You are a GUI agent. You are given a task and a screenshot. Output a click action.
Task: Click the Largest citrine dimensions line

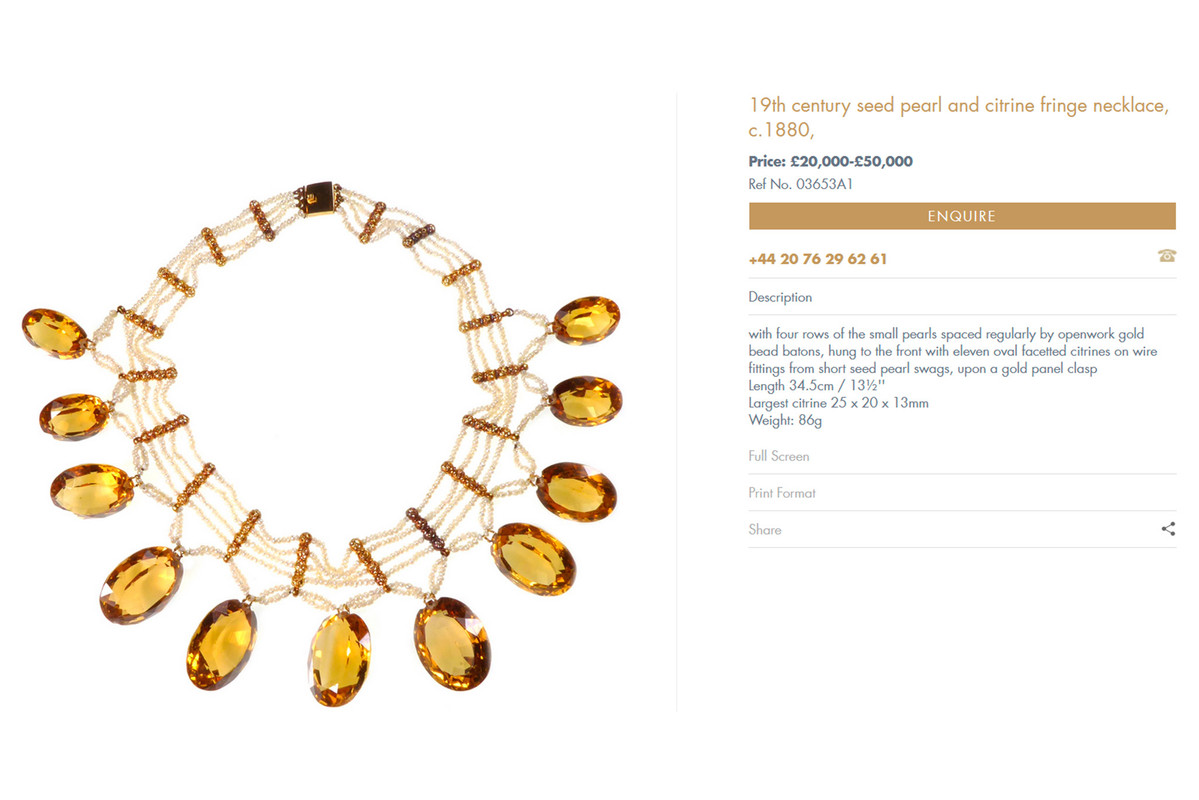point(838,403)
